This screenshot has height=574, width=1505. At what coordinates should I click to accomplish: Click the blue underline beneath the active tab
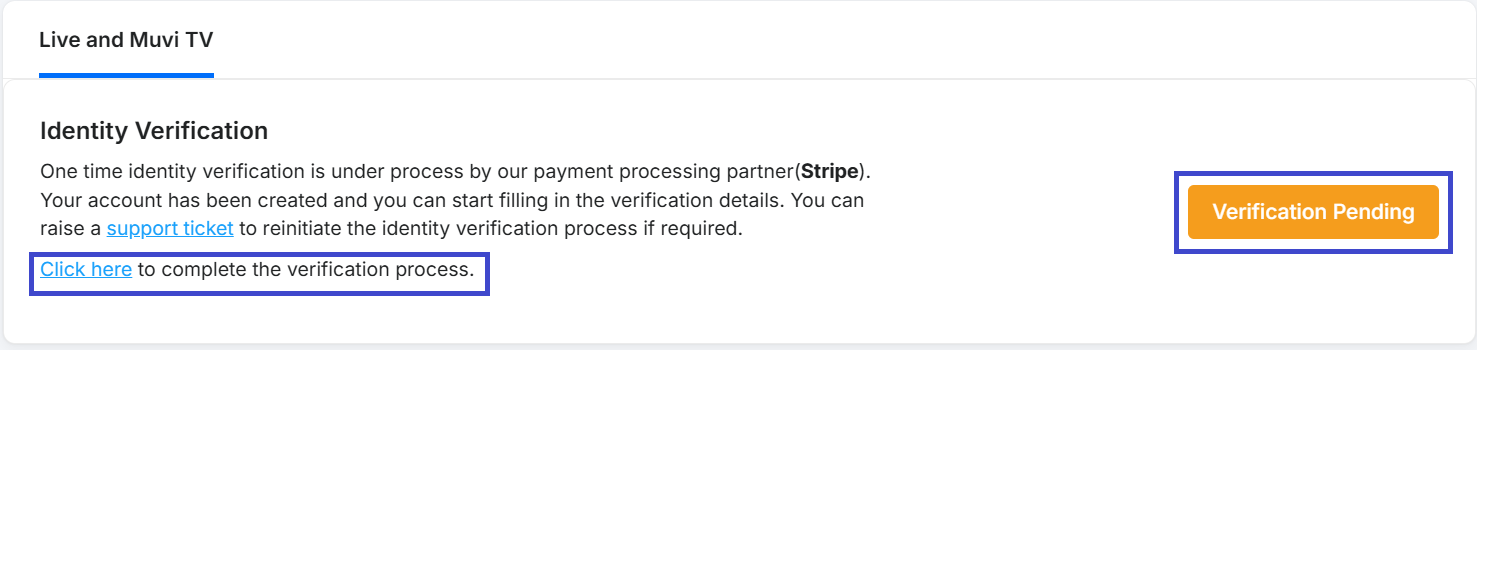(126, 75)
